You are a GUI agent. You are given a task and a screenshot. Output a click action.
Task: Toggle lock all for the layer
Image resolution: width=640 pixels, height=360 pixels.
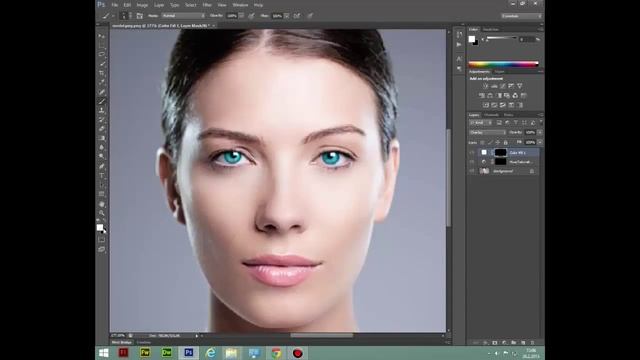click(506, 142)
